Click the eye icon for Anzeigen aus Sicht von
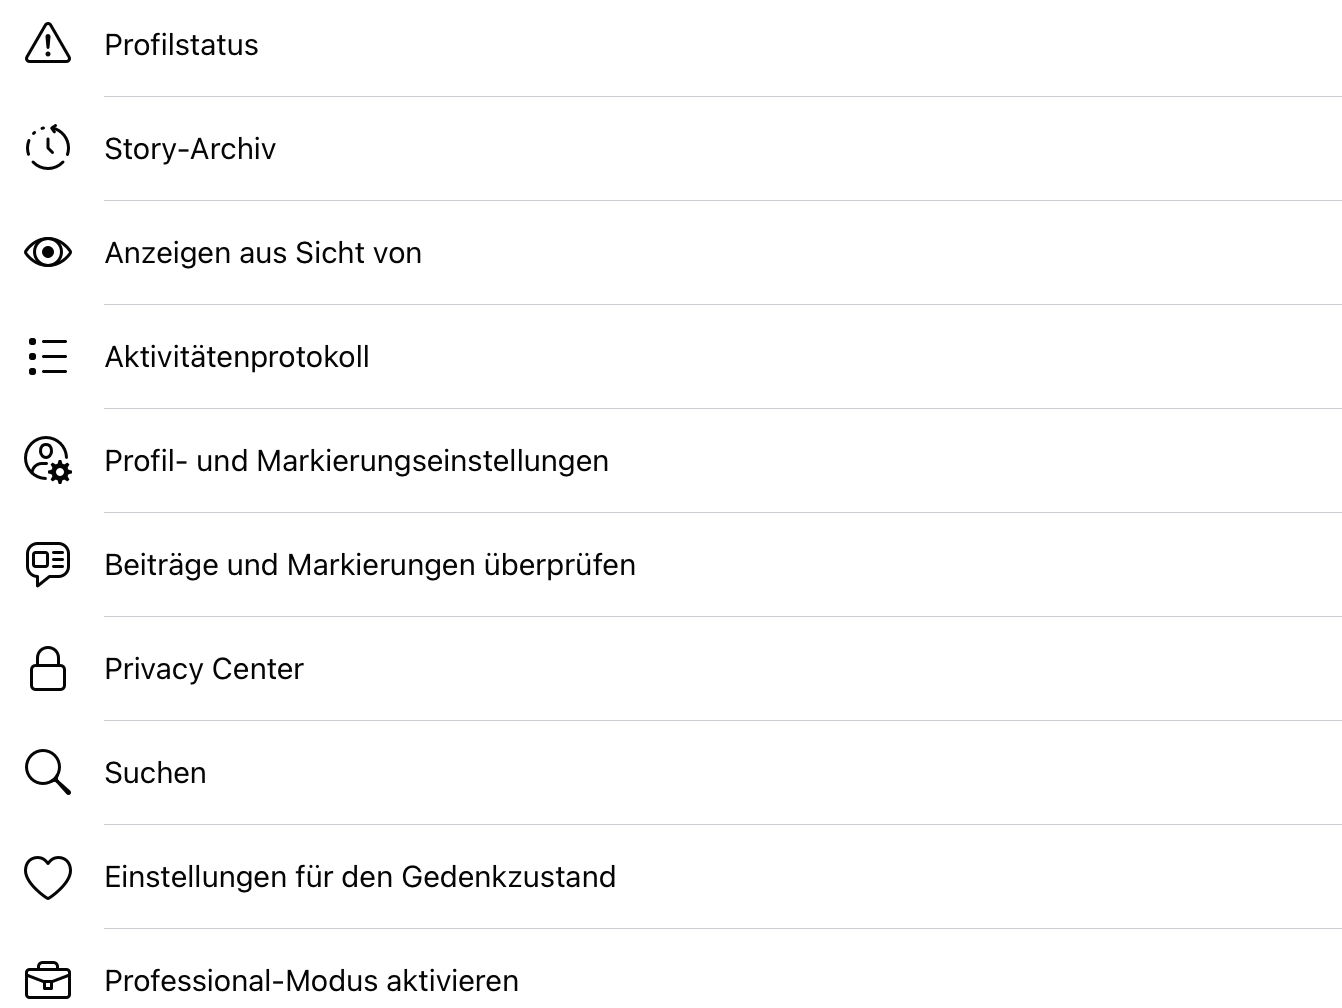 (x=47, y=252)
